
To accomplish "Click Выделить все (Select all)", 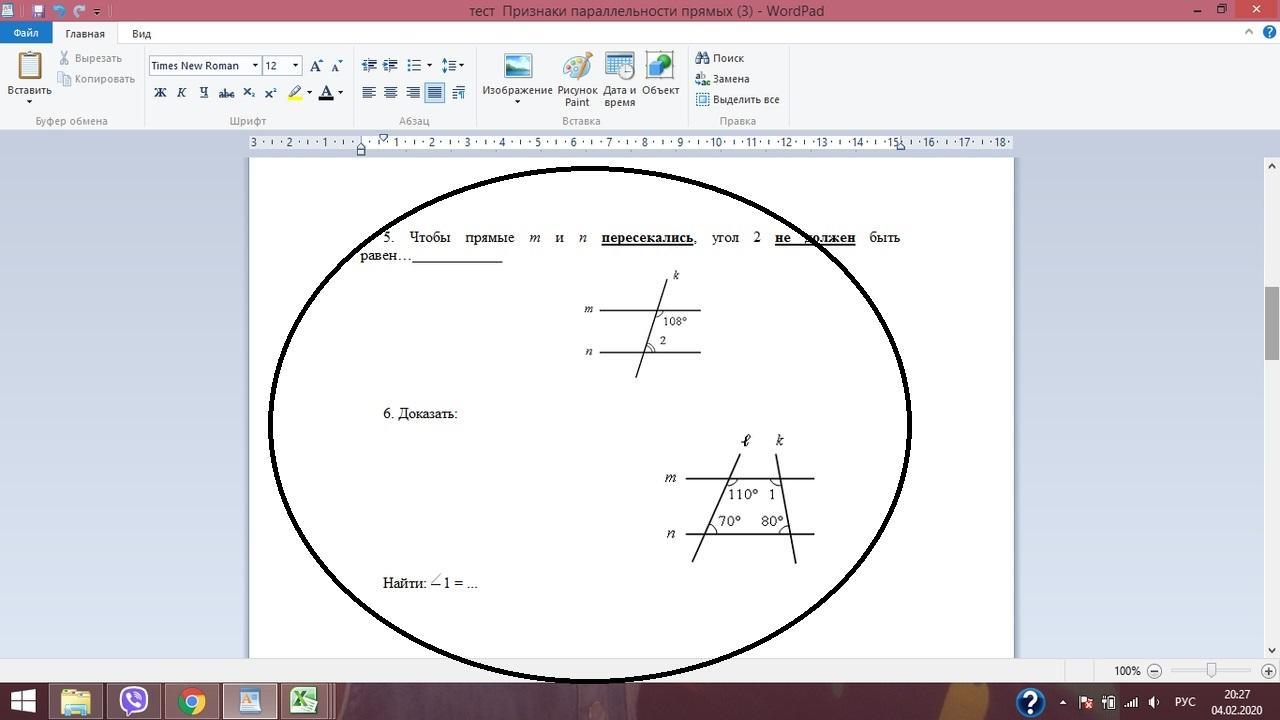I will click(x=737, y=100).
